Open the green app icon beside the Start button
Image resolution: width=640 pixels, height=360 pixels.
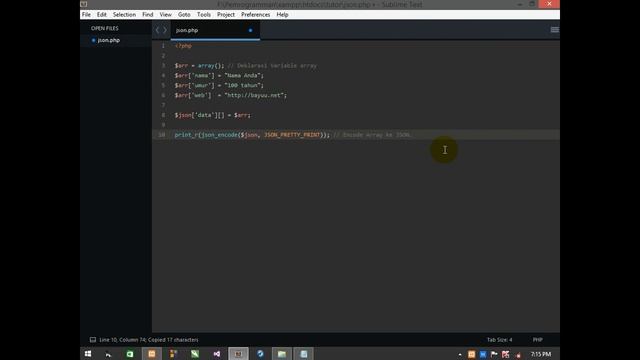130,354
